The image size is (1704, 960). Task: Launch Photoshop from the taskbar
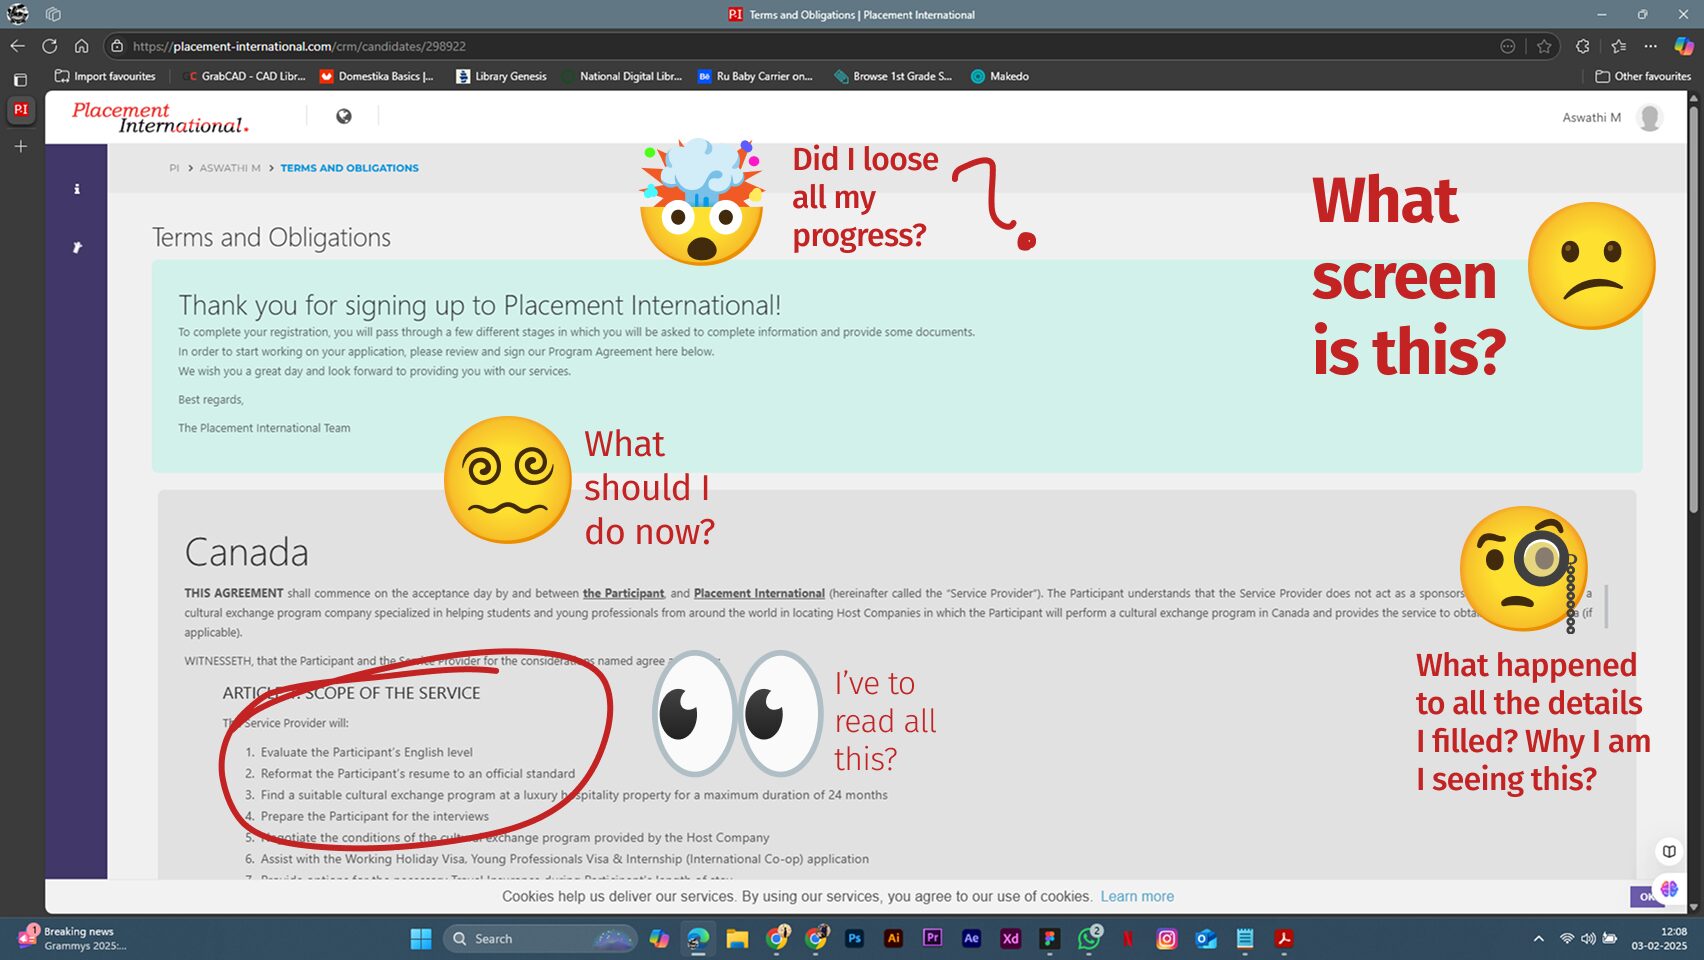(x=854, y=938)
